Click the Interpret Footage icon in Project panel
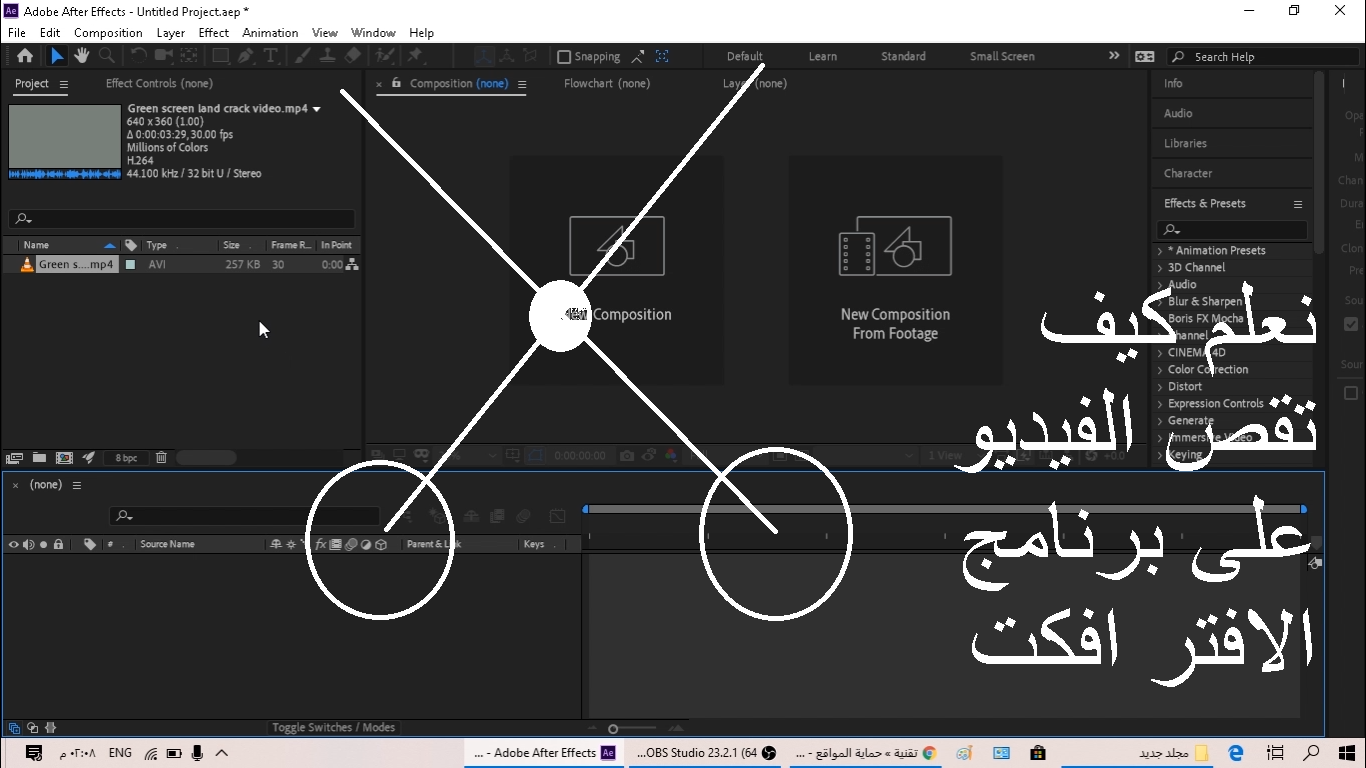 [x=14, y=458]
